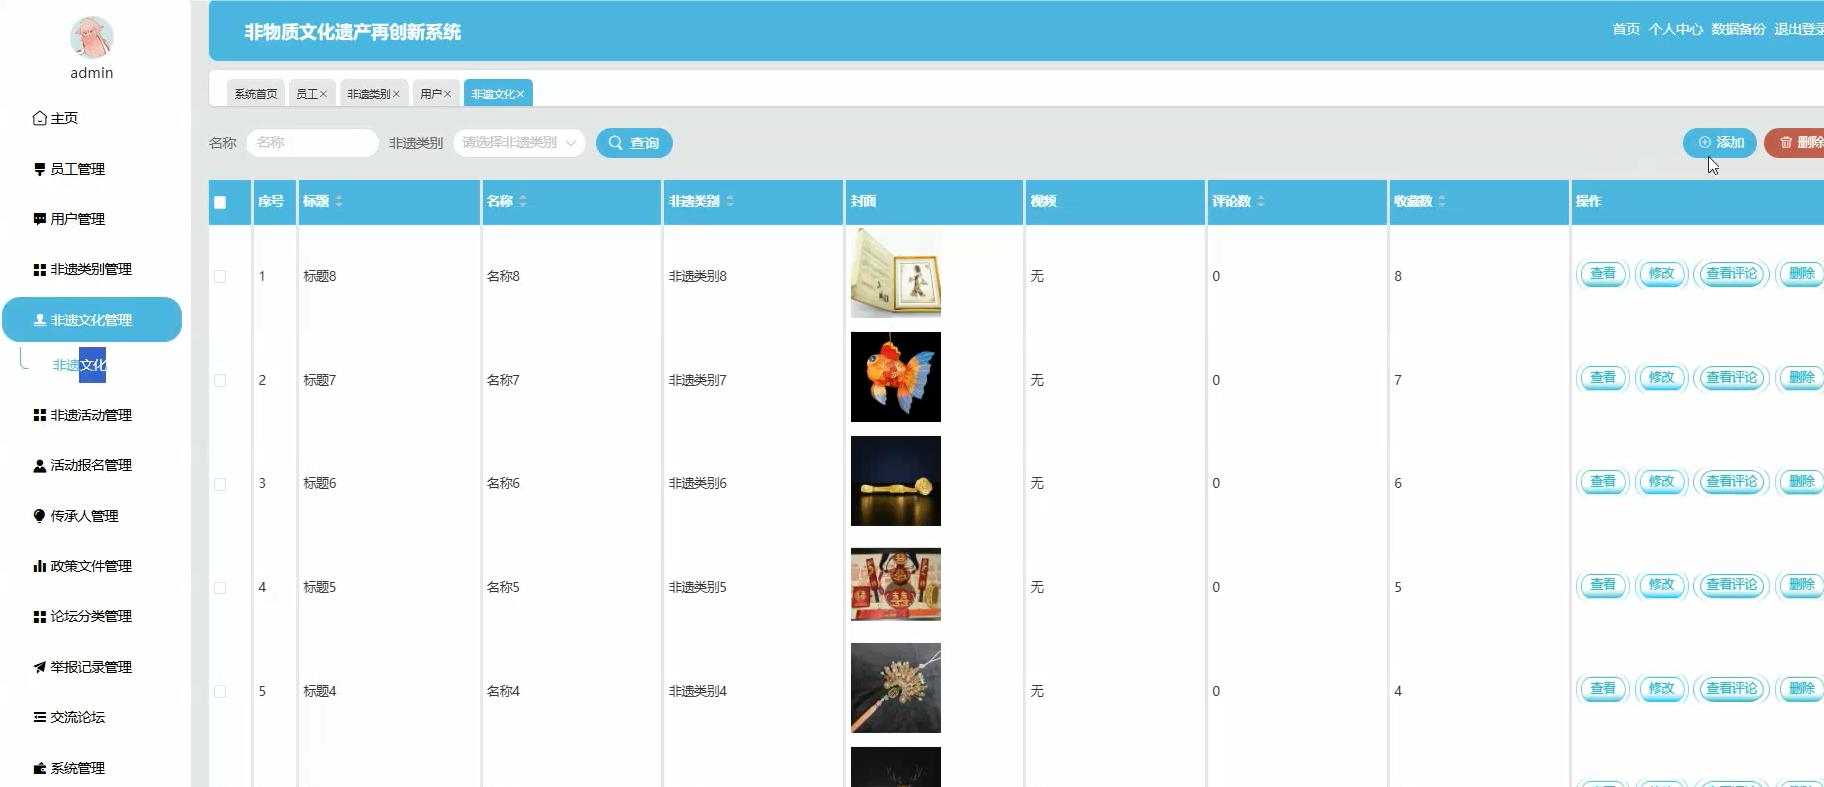Open cover thumbnail for 标题8

click(896, 273)
